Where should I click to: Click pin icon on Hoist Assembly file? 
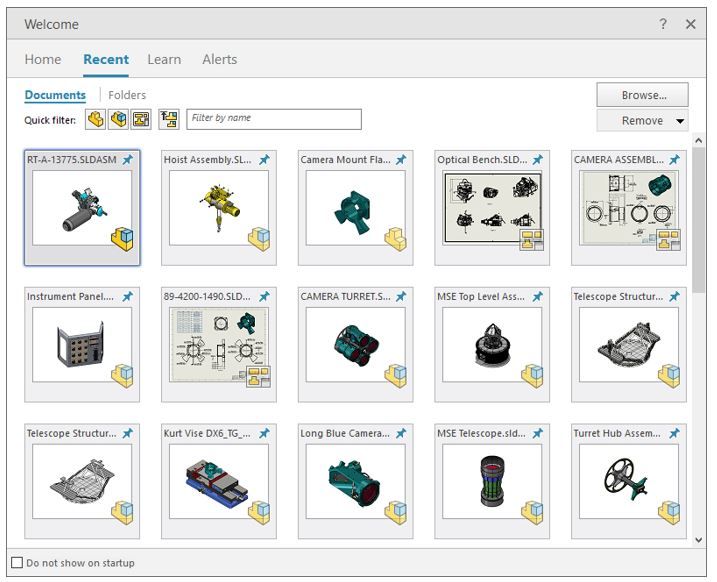(264, 160)
